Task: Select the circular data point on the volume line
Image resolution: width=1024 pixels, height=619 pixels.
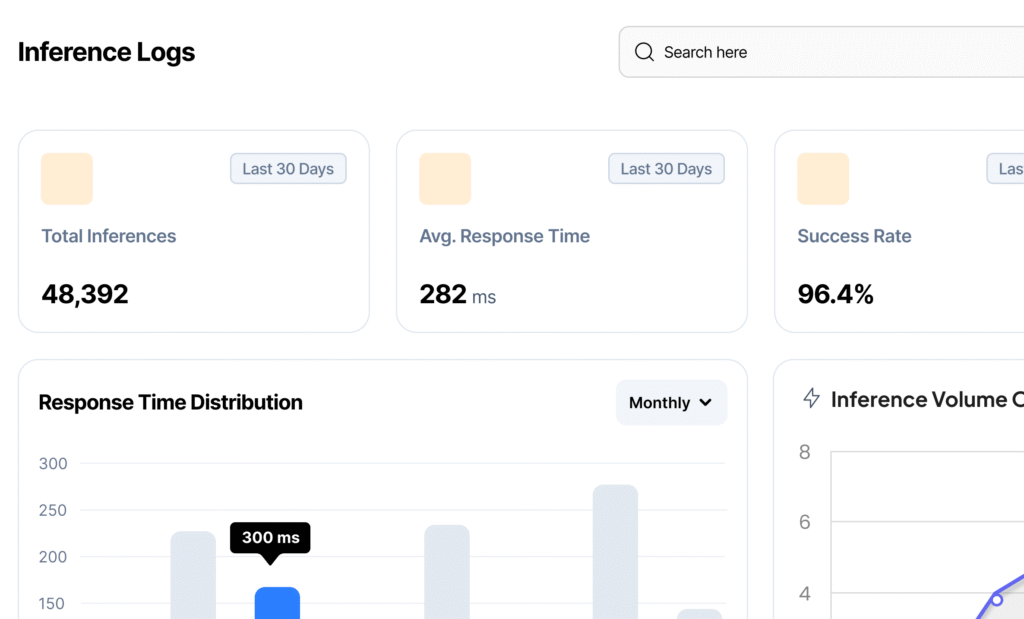Action: [x=996, y=599]
